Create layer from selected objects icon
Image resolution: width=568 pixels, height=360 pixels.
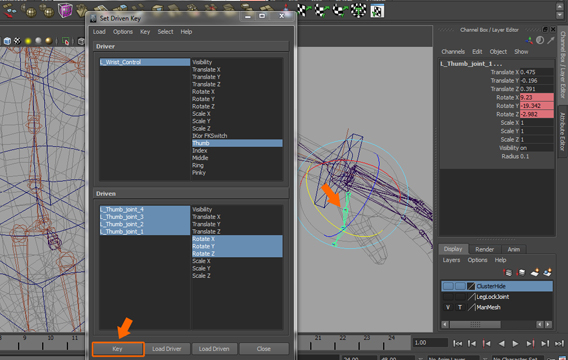click(x=547, y=272)
